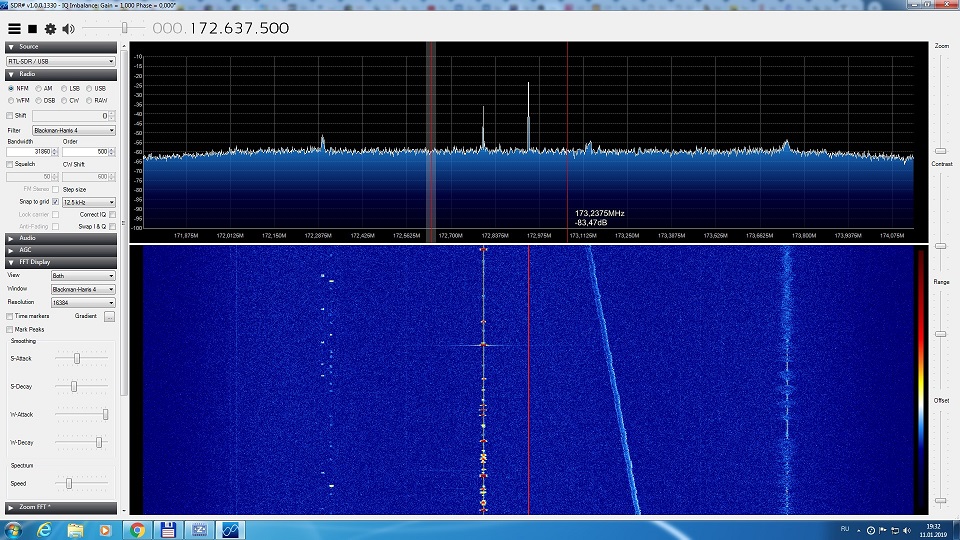Enable the Swap I & Q checkbox
The image size is (960, 540).
[112, 227]
